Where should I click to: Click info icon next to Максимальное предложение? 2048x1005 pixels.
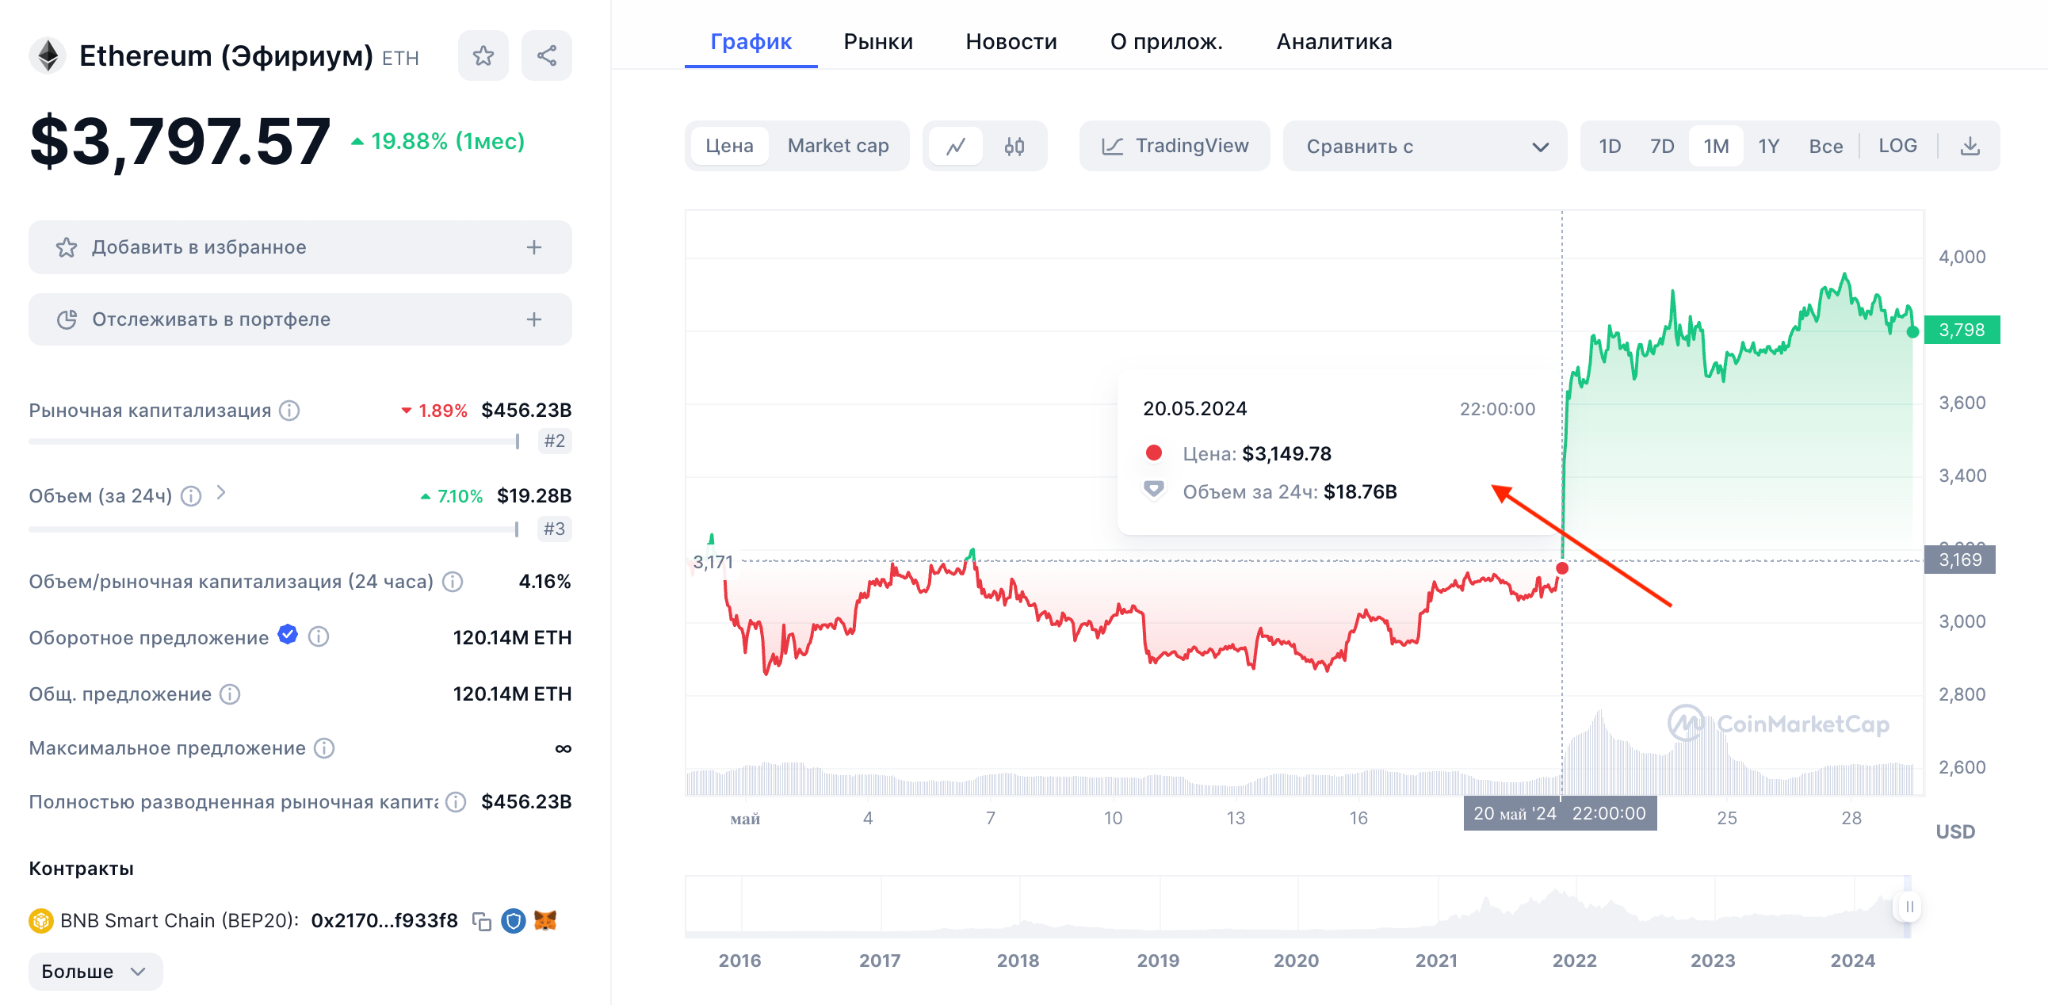point(324,748)
